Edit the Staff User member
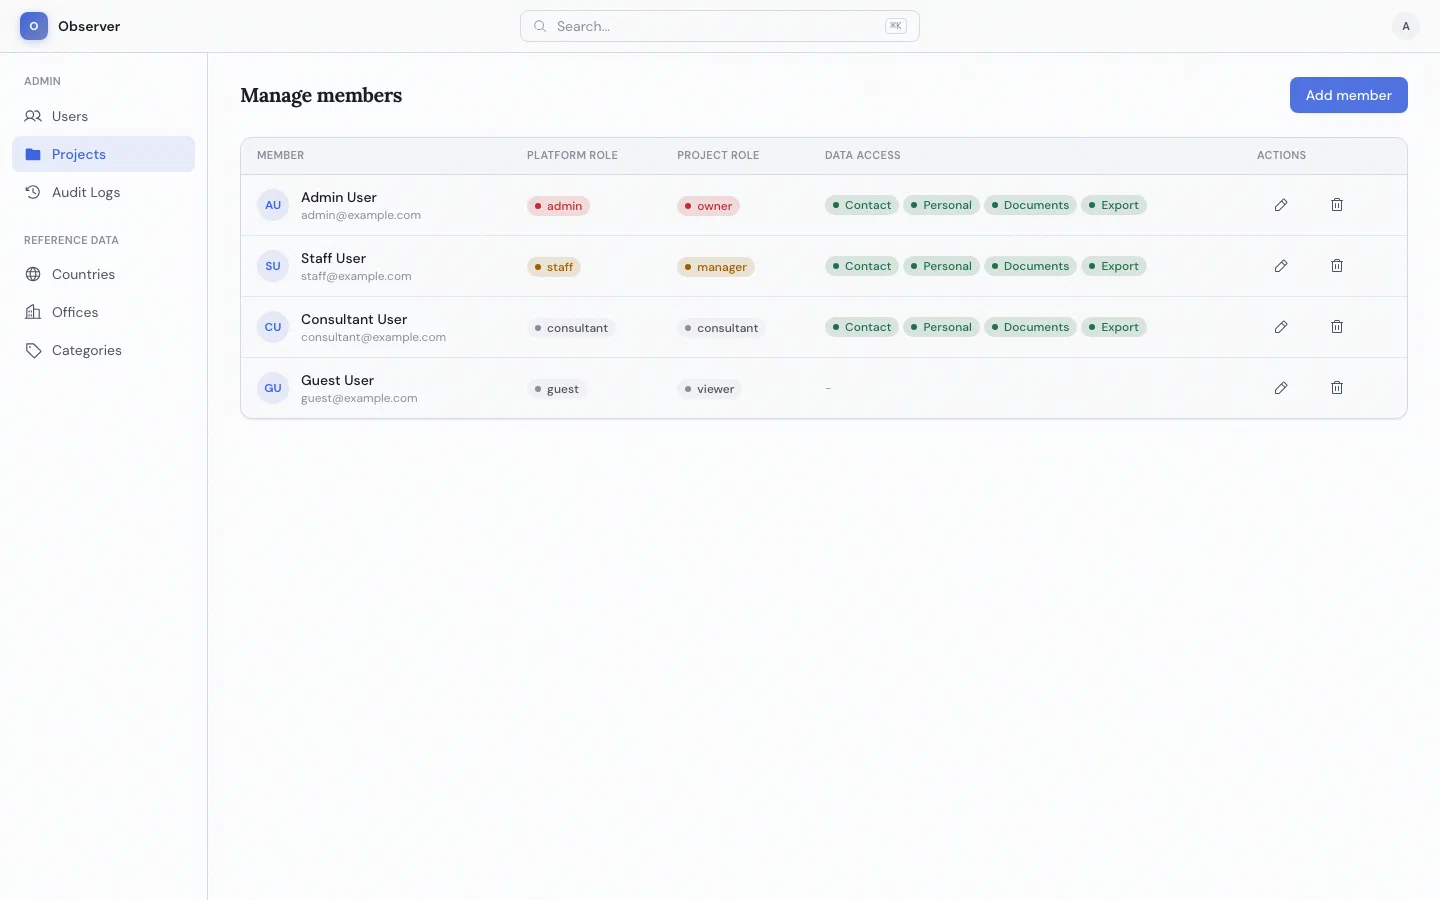Image resolution: width=1440 pixels, height=900 pixels. (1281, 266)
